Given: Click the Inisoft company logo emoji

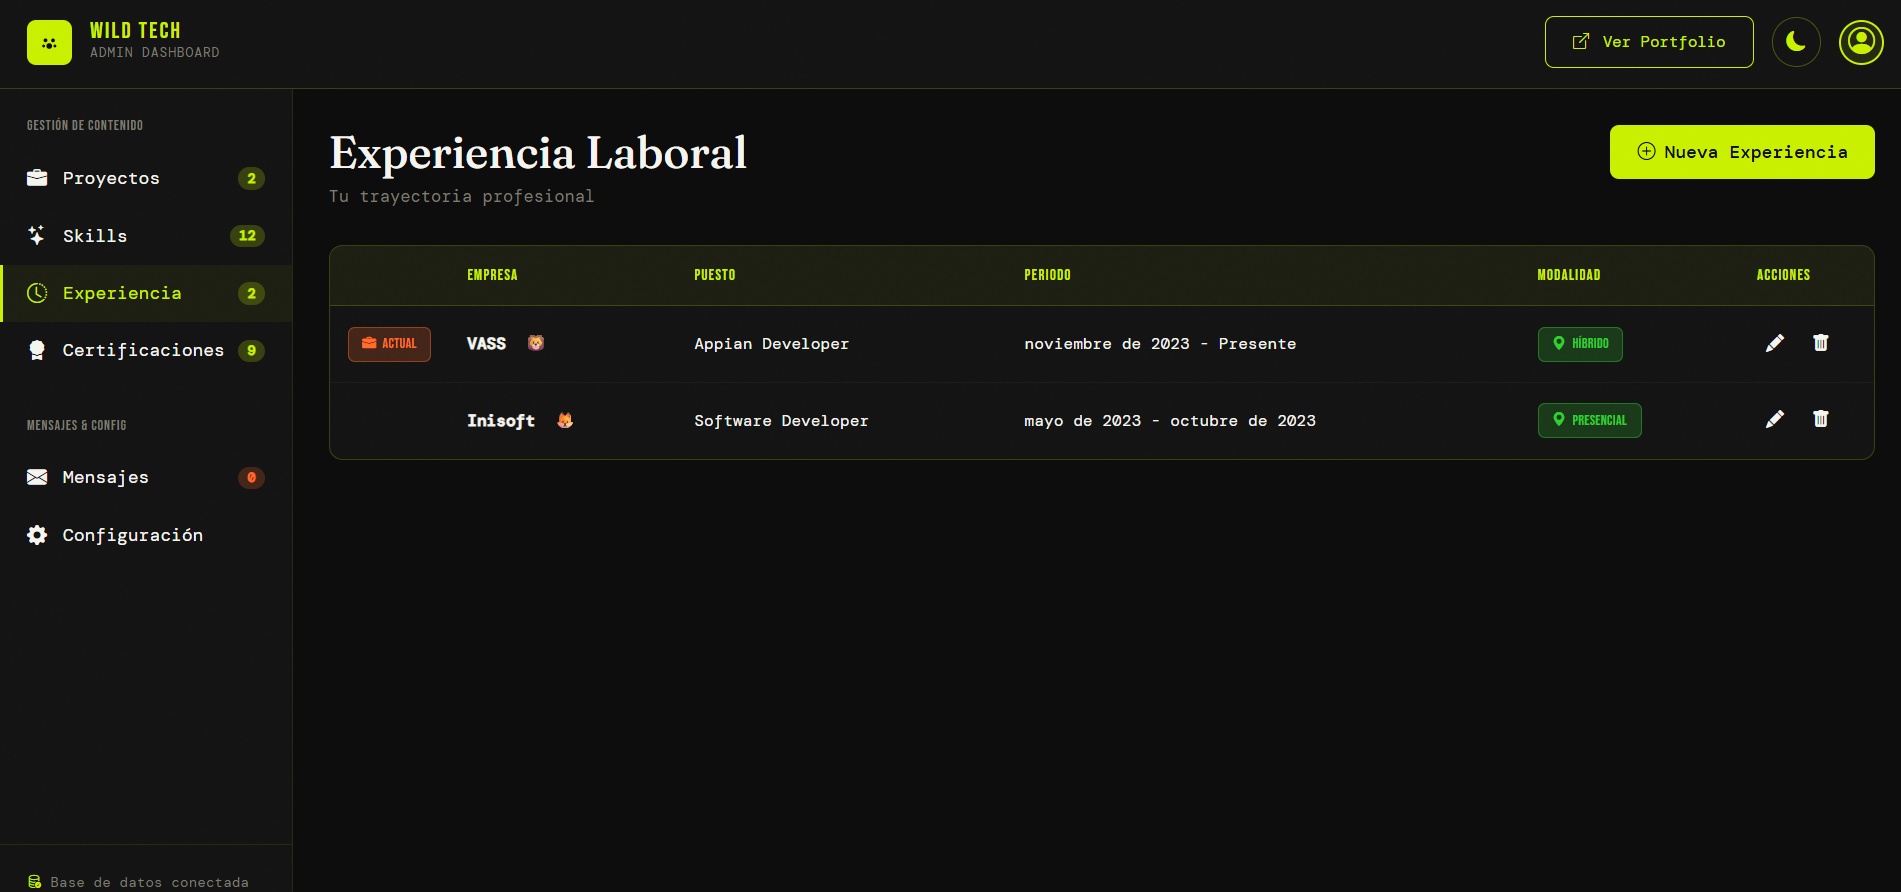Looking at the screenshot, I should point(565,420).
